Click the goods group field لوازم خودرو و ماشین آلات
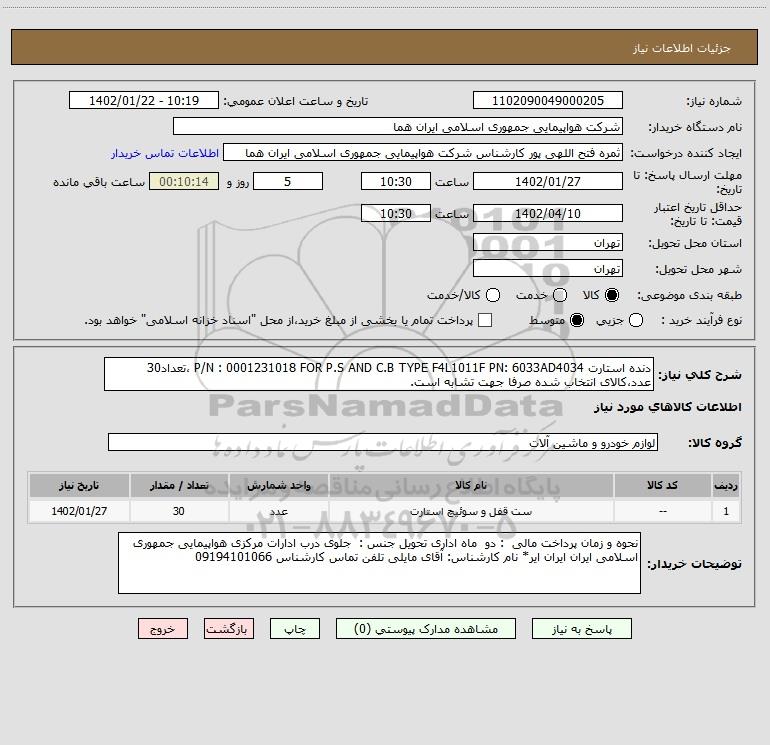The height and width of the screenshot is (745, 770). click(383, 442)
